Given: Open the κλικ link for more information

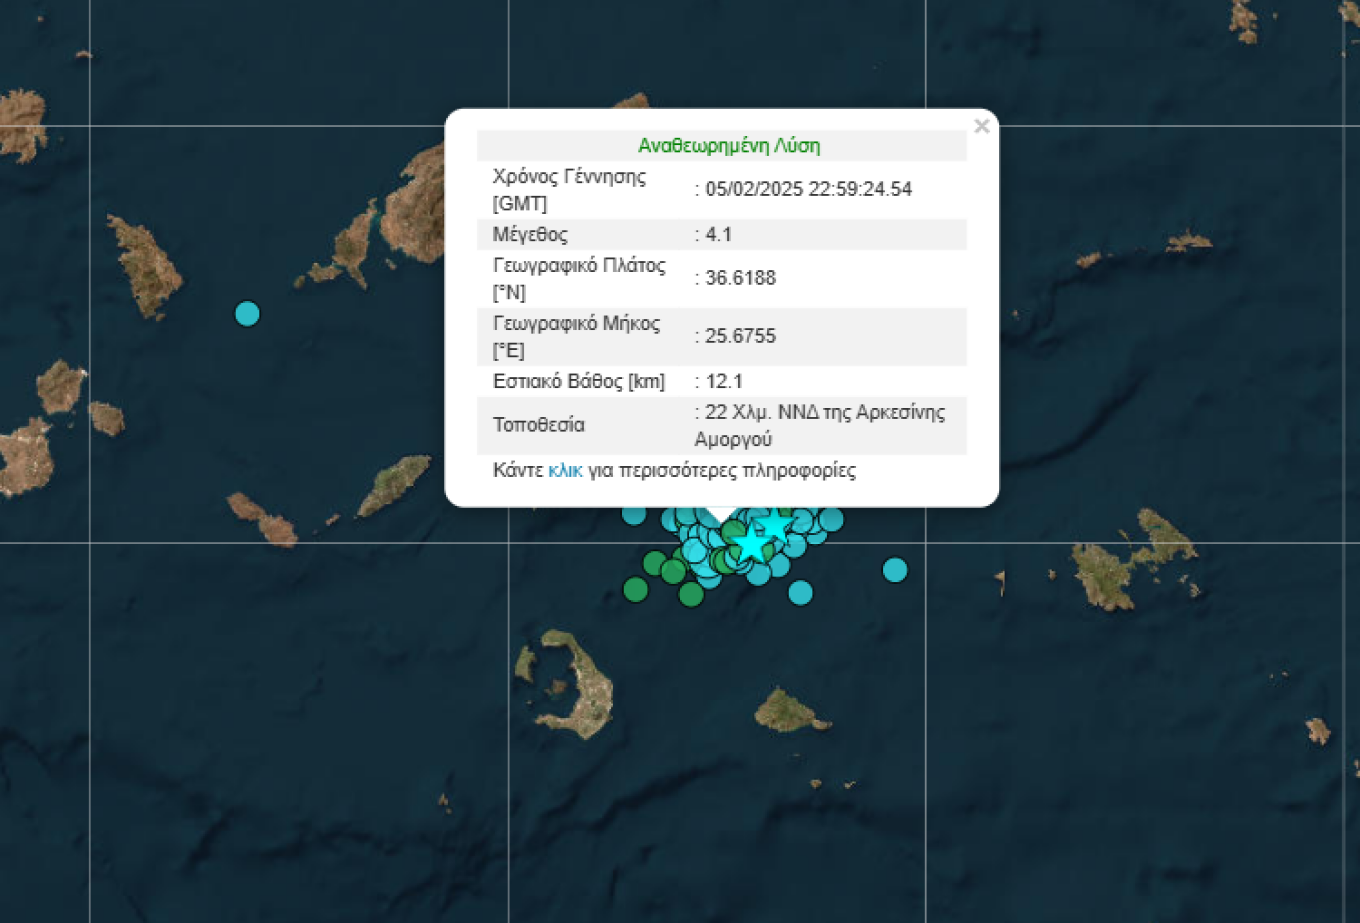Looking at the screenshot, I should (565, 470).
